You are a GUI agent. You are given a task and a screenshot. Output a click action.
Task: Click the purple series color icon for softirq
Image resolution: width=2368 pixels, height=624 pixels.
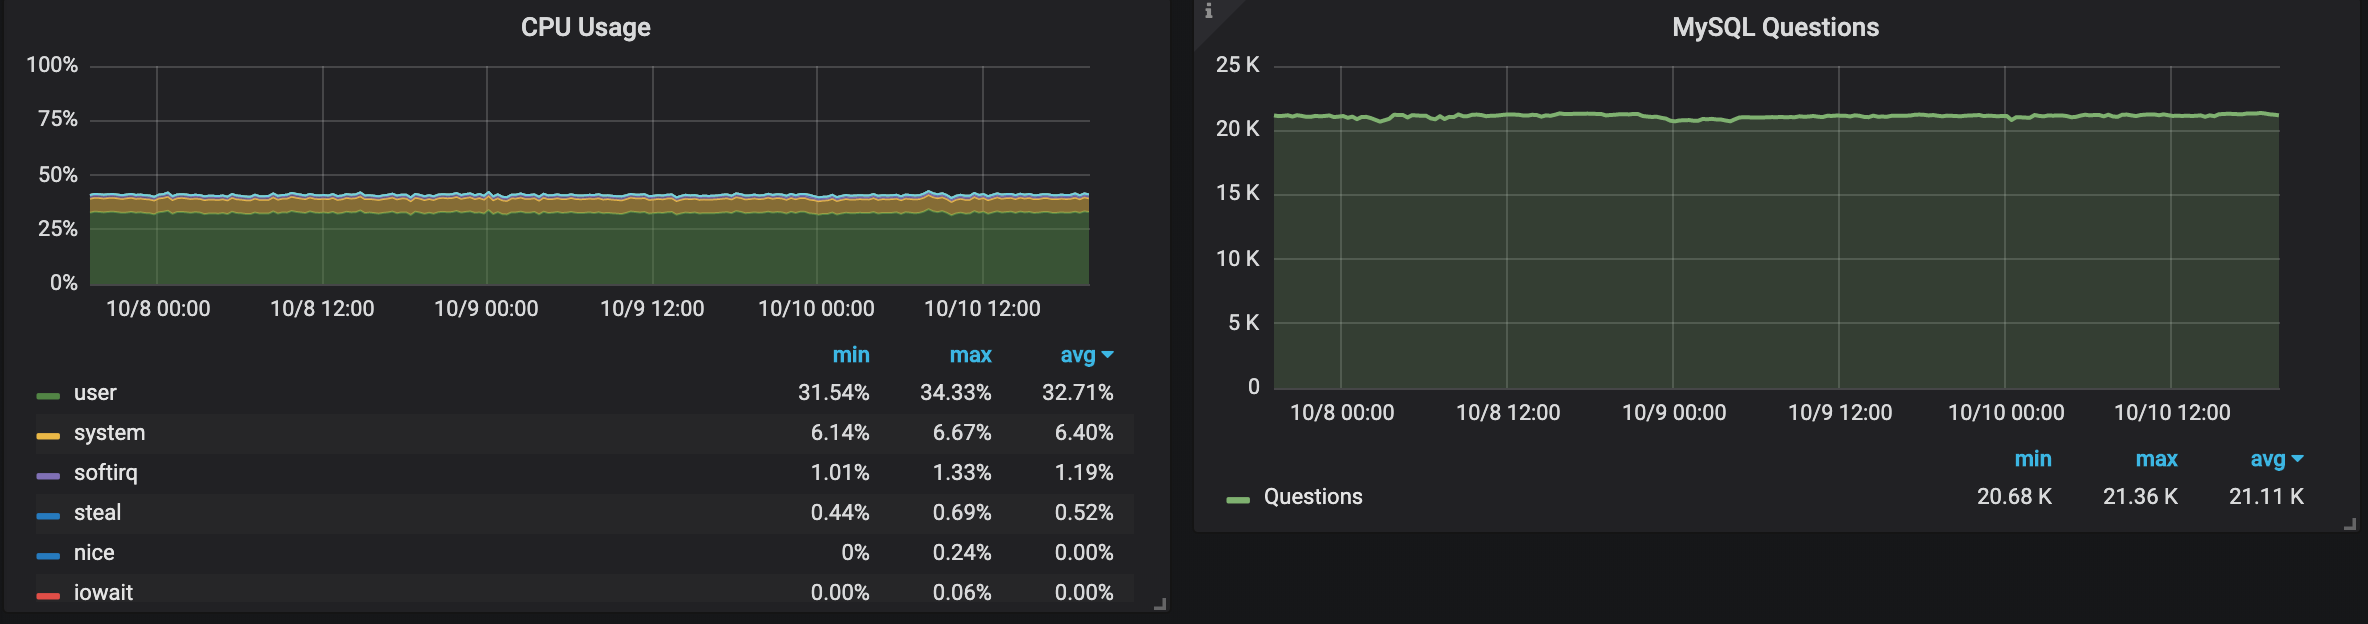[48, 476]
